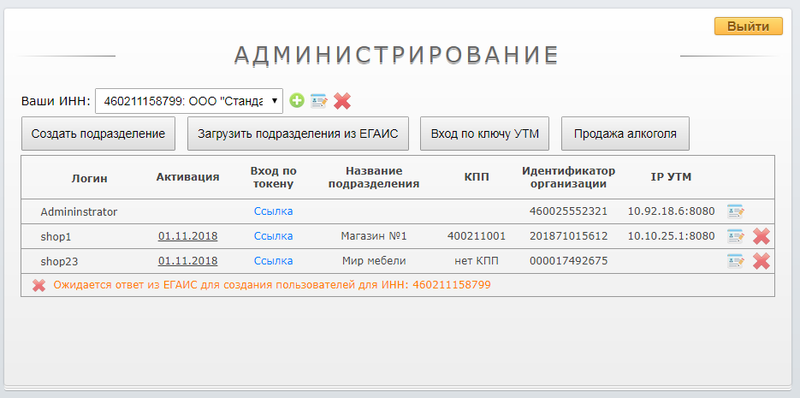Click the Мир мебели cell
This screenshot has width=800, height=398.
pyautogui.click(x=373, y=261)
